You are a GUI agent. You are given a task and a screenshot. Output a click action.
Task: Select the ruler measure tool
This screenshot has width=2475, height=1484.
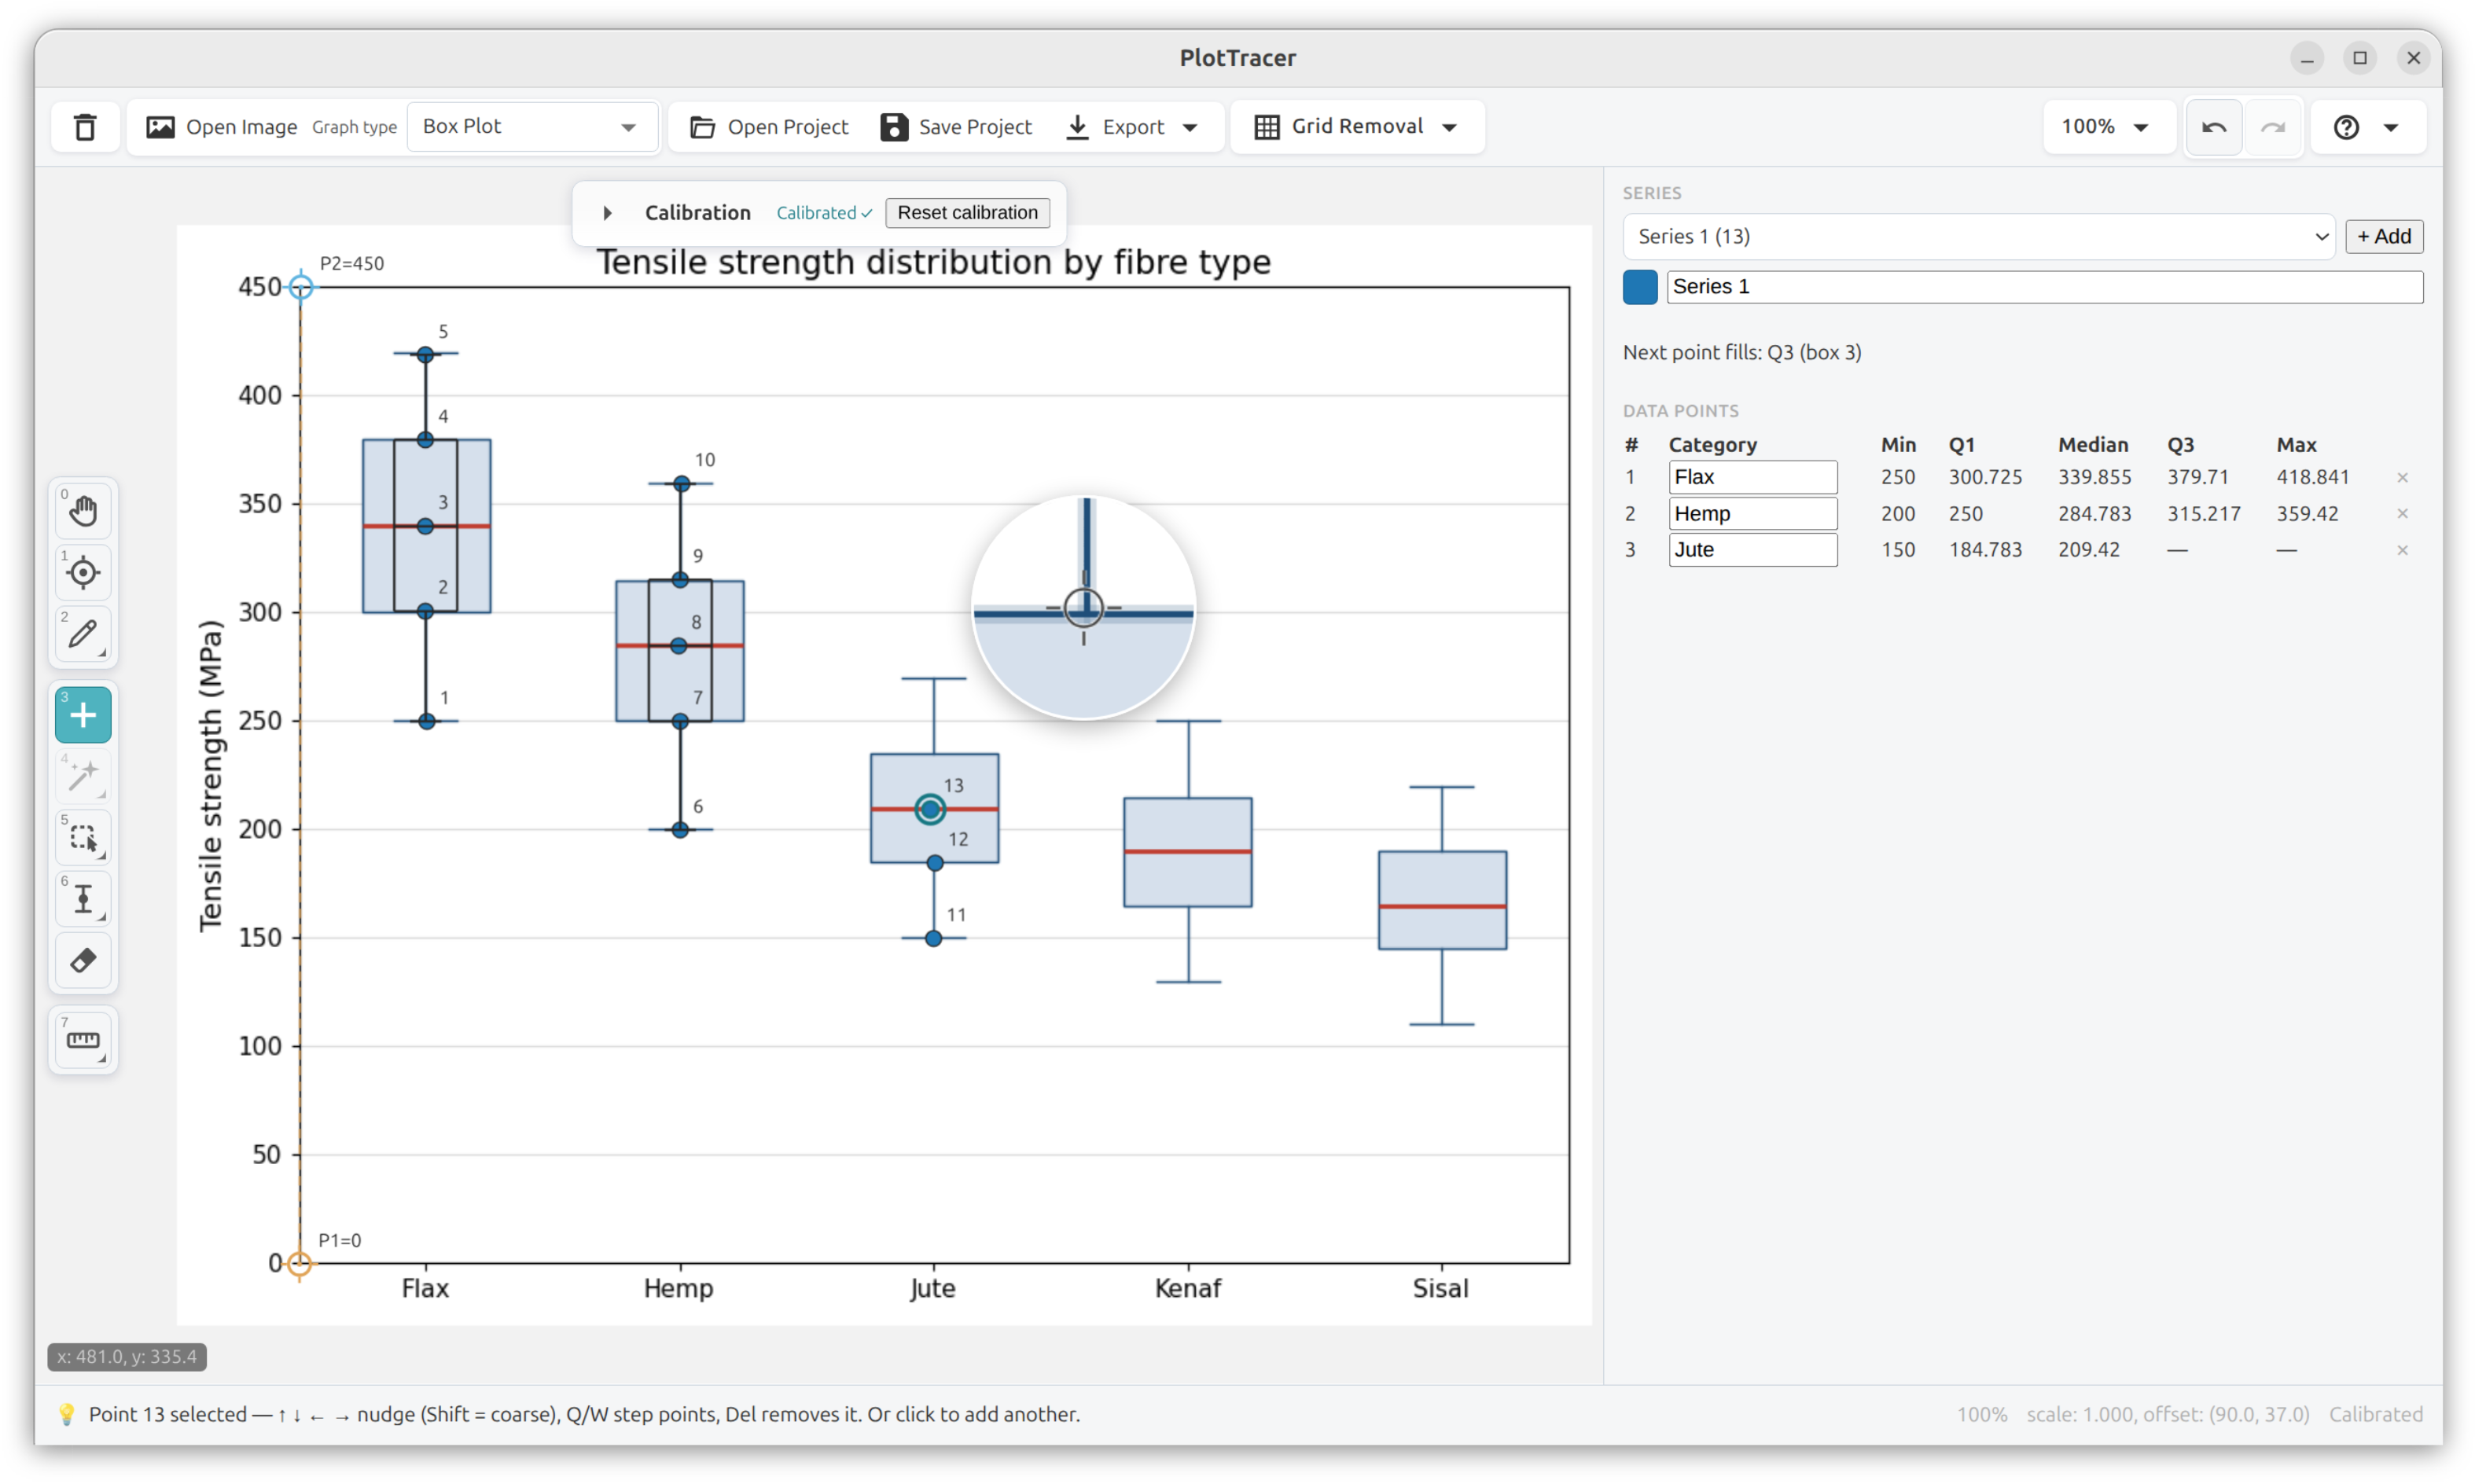point(83,1041)
